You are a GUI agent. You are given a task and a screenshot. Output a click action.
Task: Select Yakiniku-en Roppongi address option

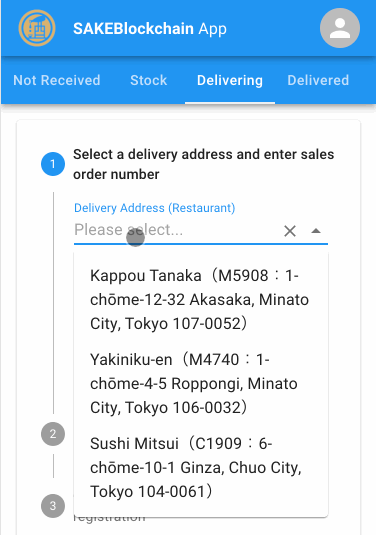[x=201, y=383]
